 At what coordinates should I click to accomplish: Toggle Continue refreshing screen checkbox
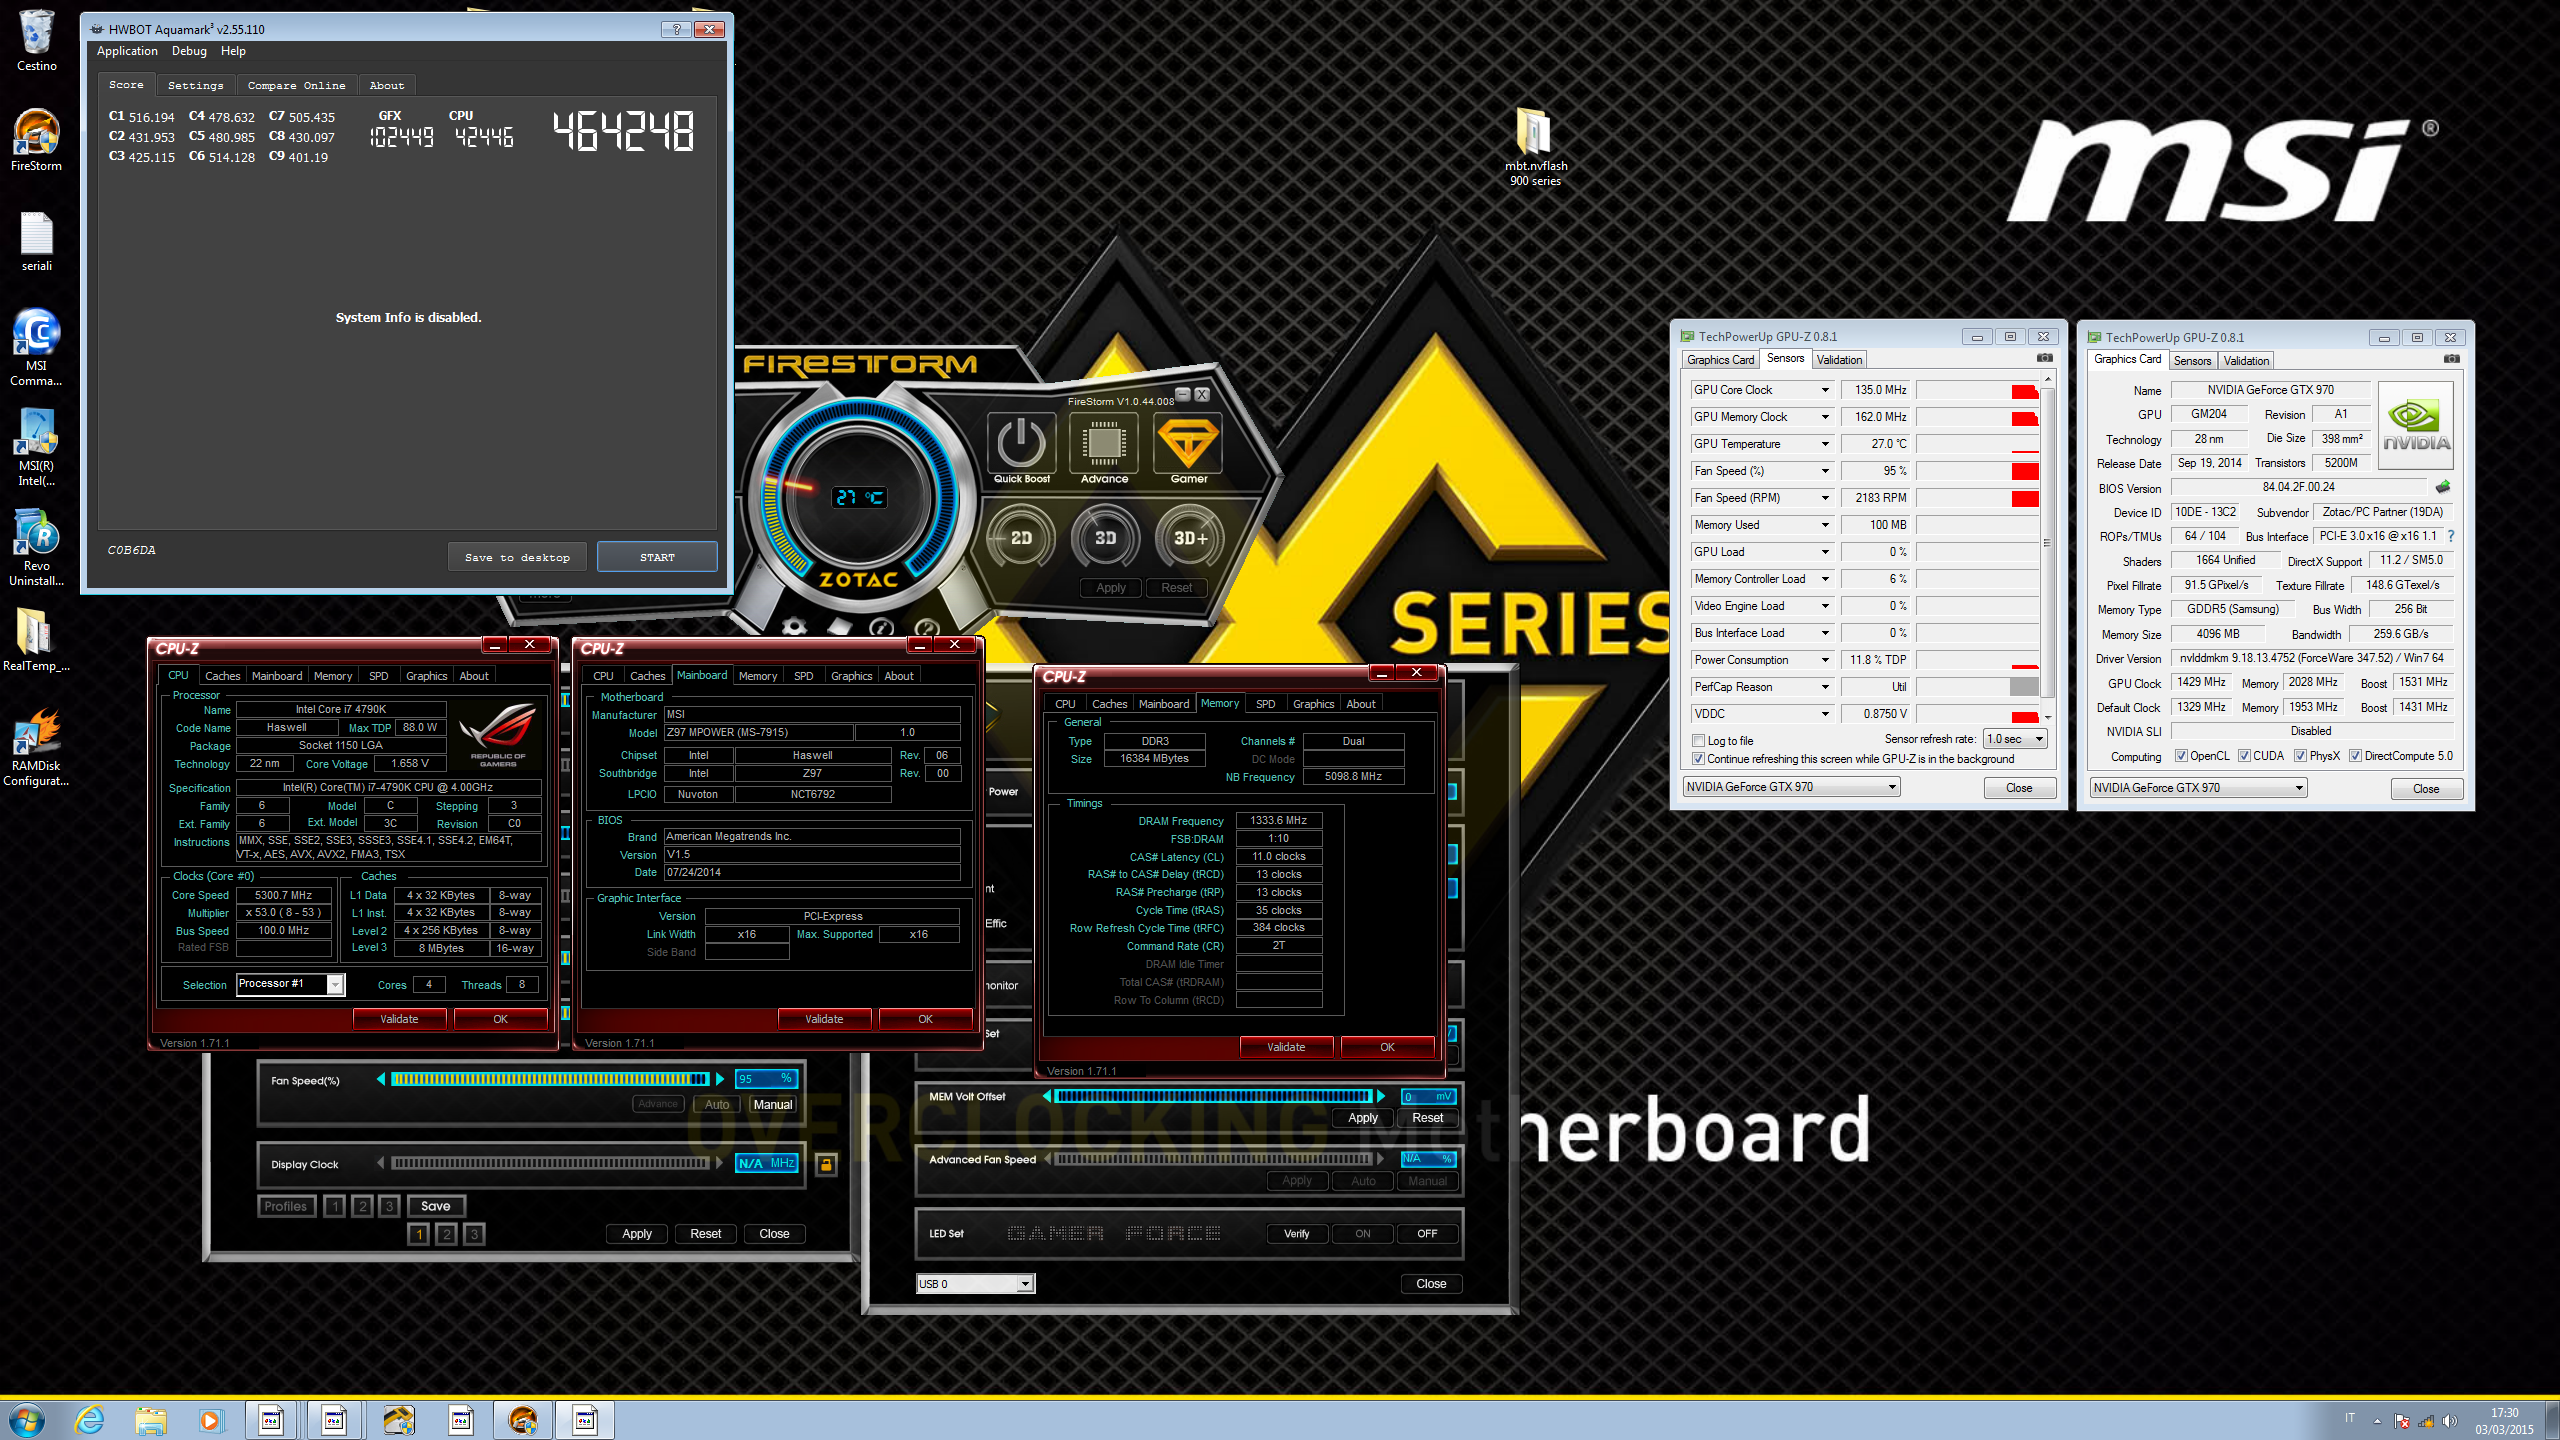click(1698, 759)
